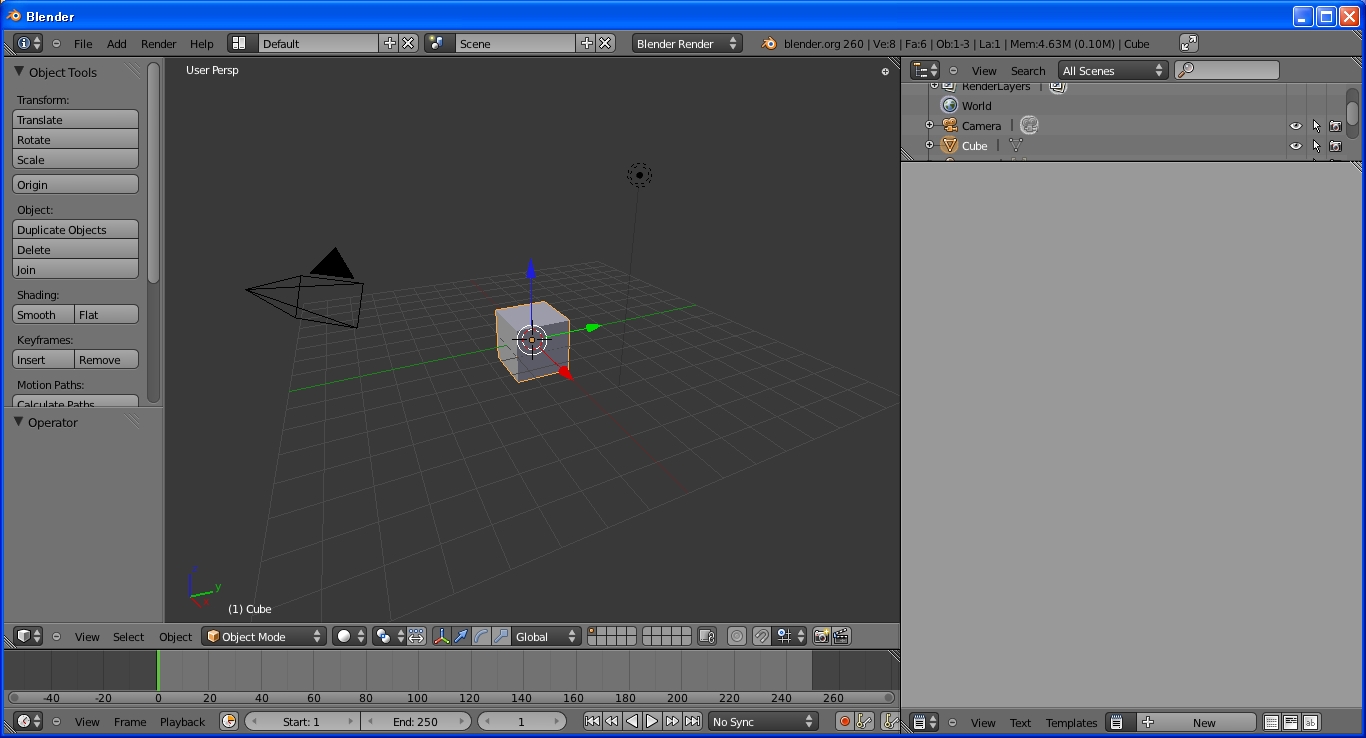
Task: Open the View menu in the timeline
Action: click(87, 721)
